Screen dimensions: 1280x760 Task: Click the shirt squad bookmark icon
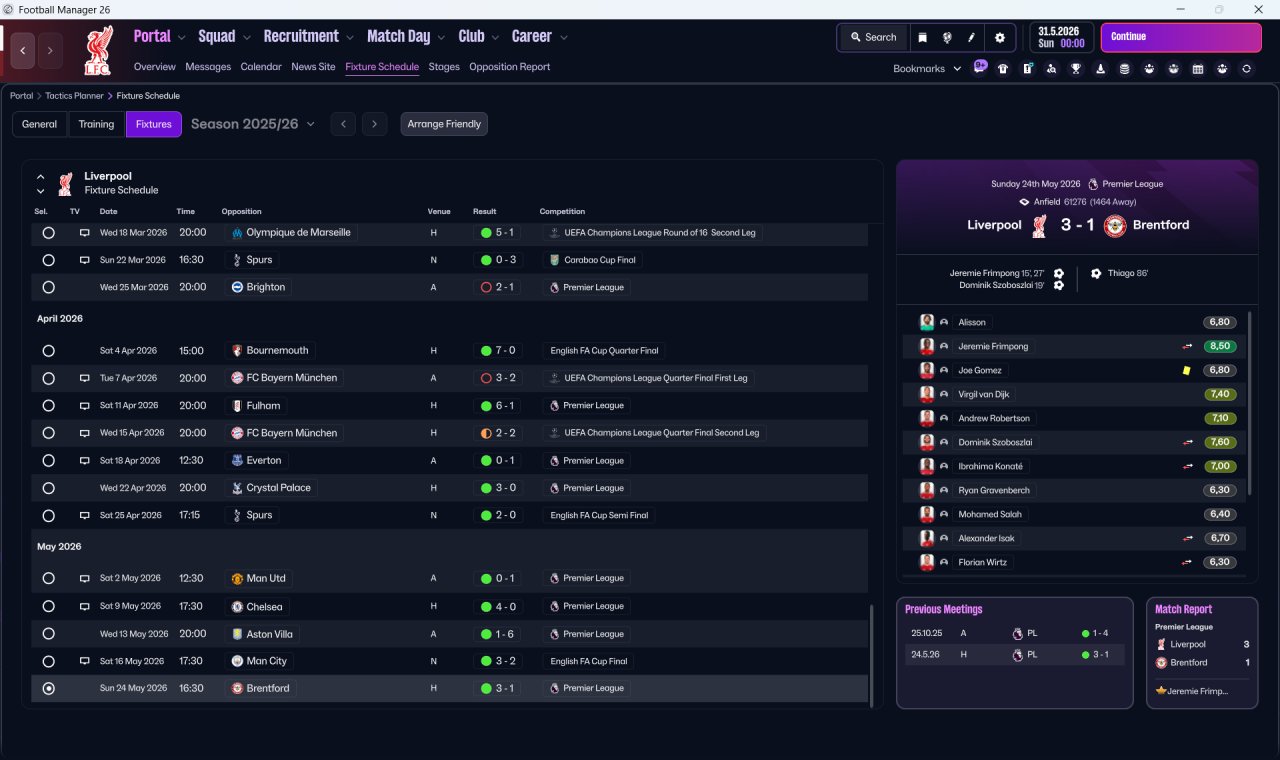tap(1003, 69)
